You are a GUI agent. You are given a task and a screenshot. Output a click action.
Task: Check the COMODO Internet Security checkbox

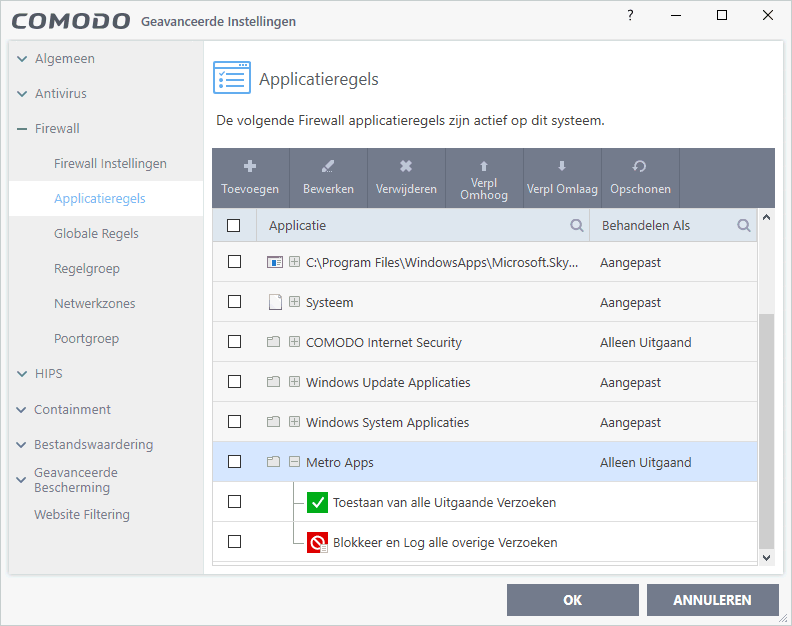(x=234, y=342)
